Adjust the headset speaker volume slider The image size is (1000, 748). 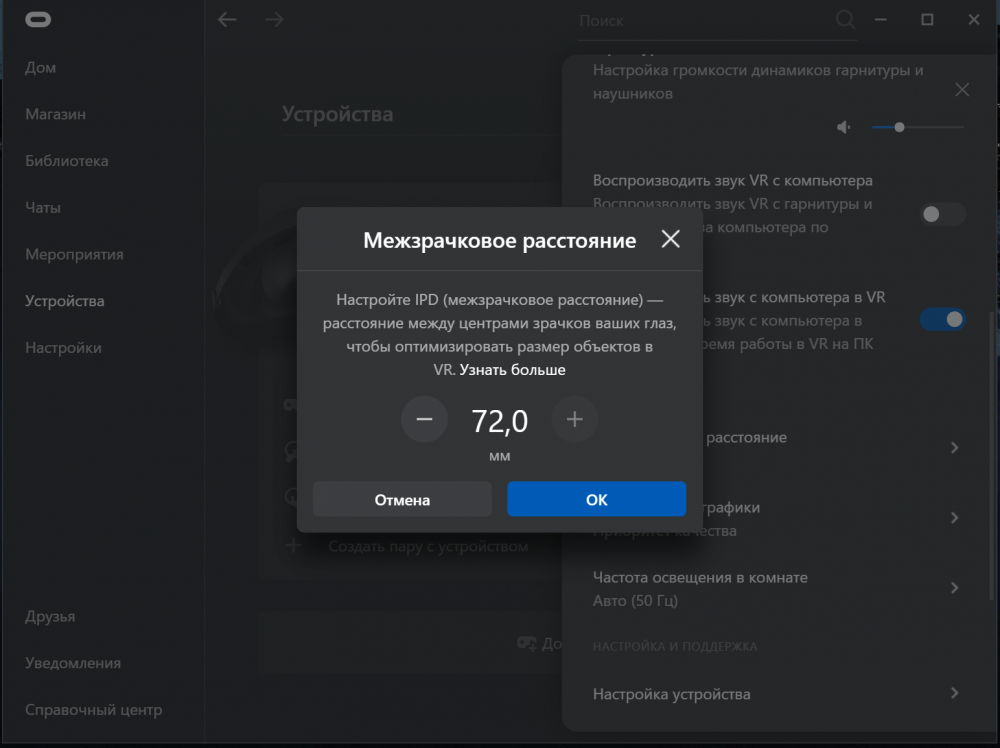click(x=899, y=127)
